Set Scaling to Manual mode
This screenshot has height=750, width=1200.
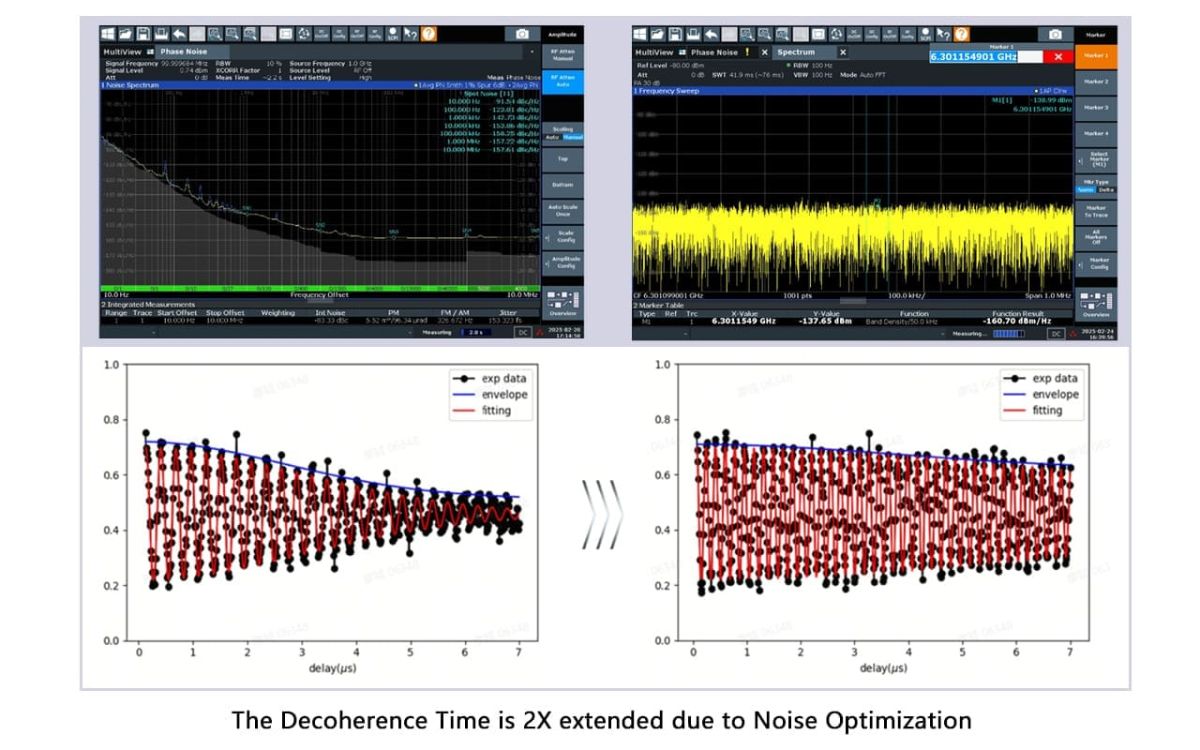coord(572,137)
